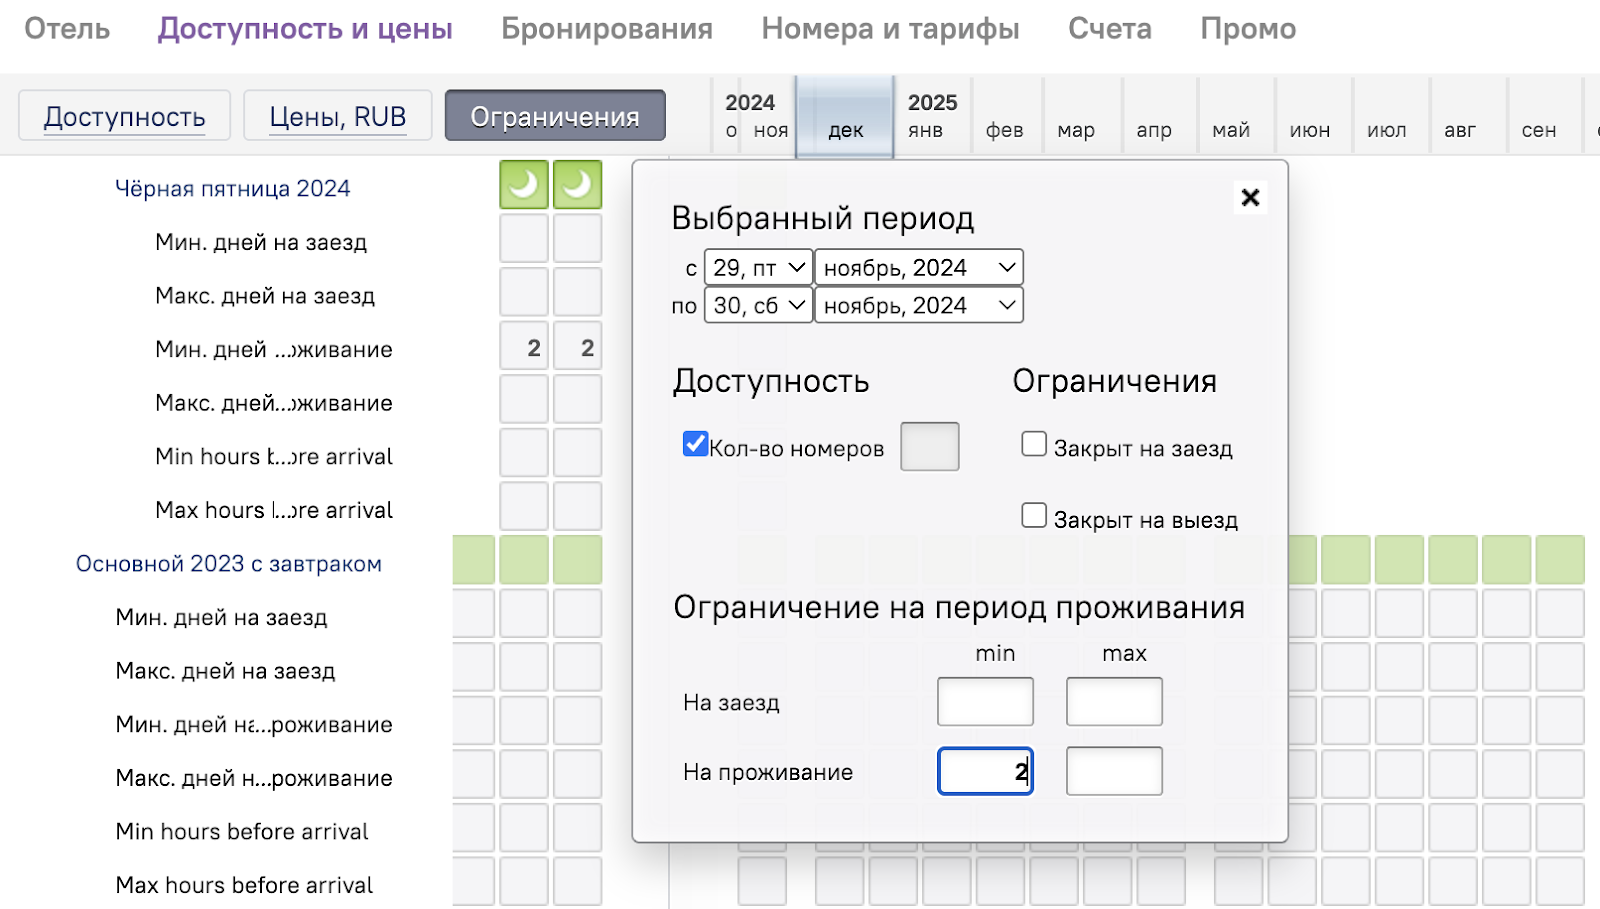Focus the На заезд max field
This screenshot has height=909, width=1600.
point(1114,701)
